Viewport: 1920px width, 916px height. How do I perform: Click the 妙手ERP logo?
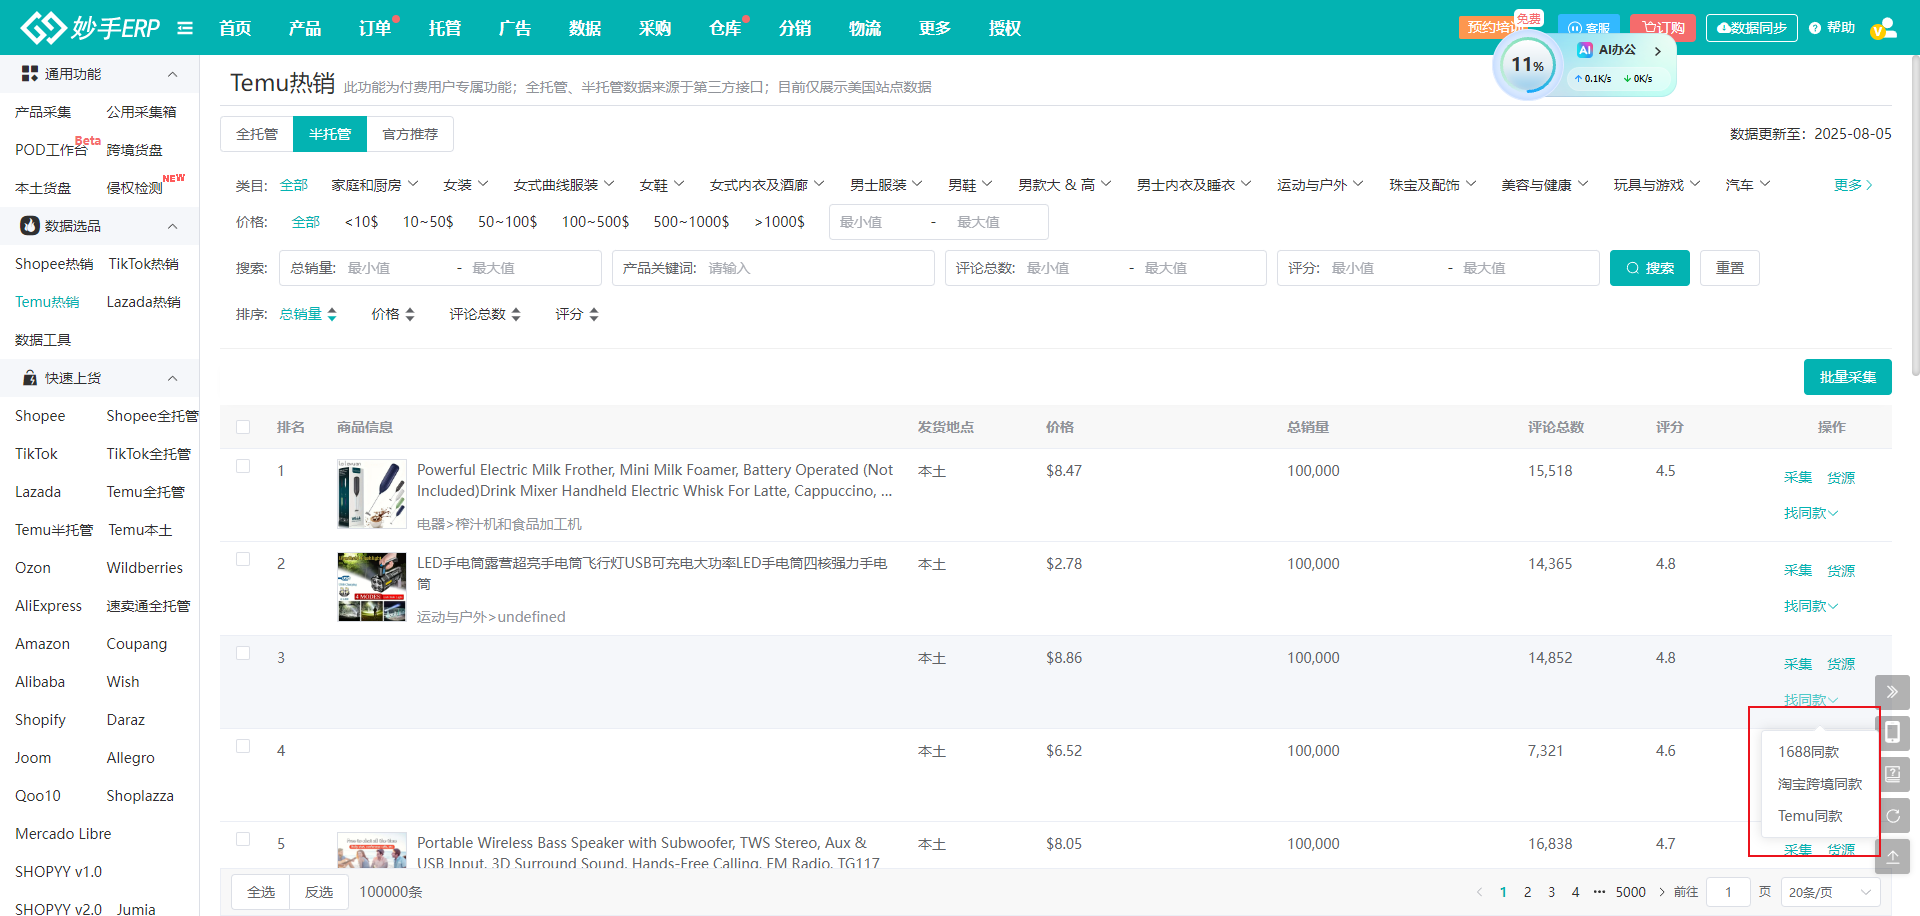(x=90, y=28)
